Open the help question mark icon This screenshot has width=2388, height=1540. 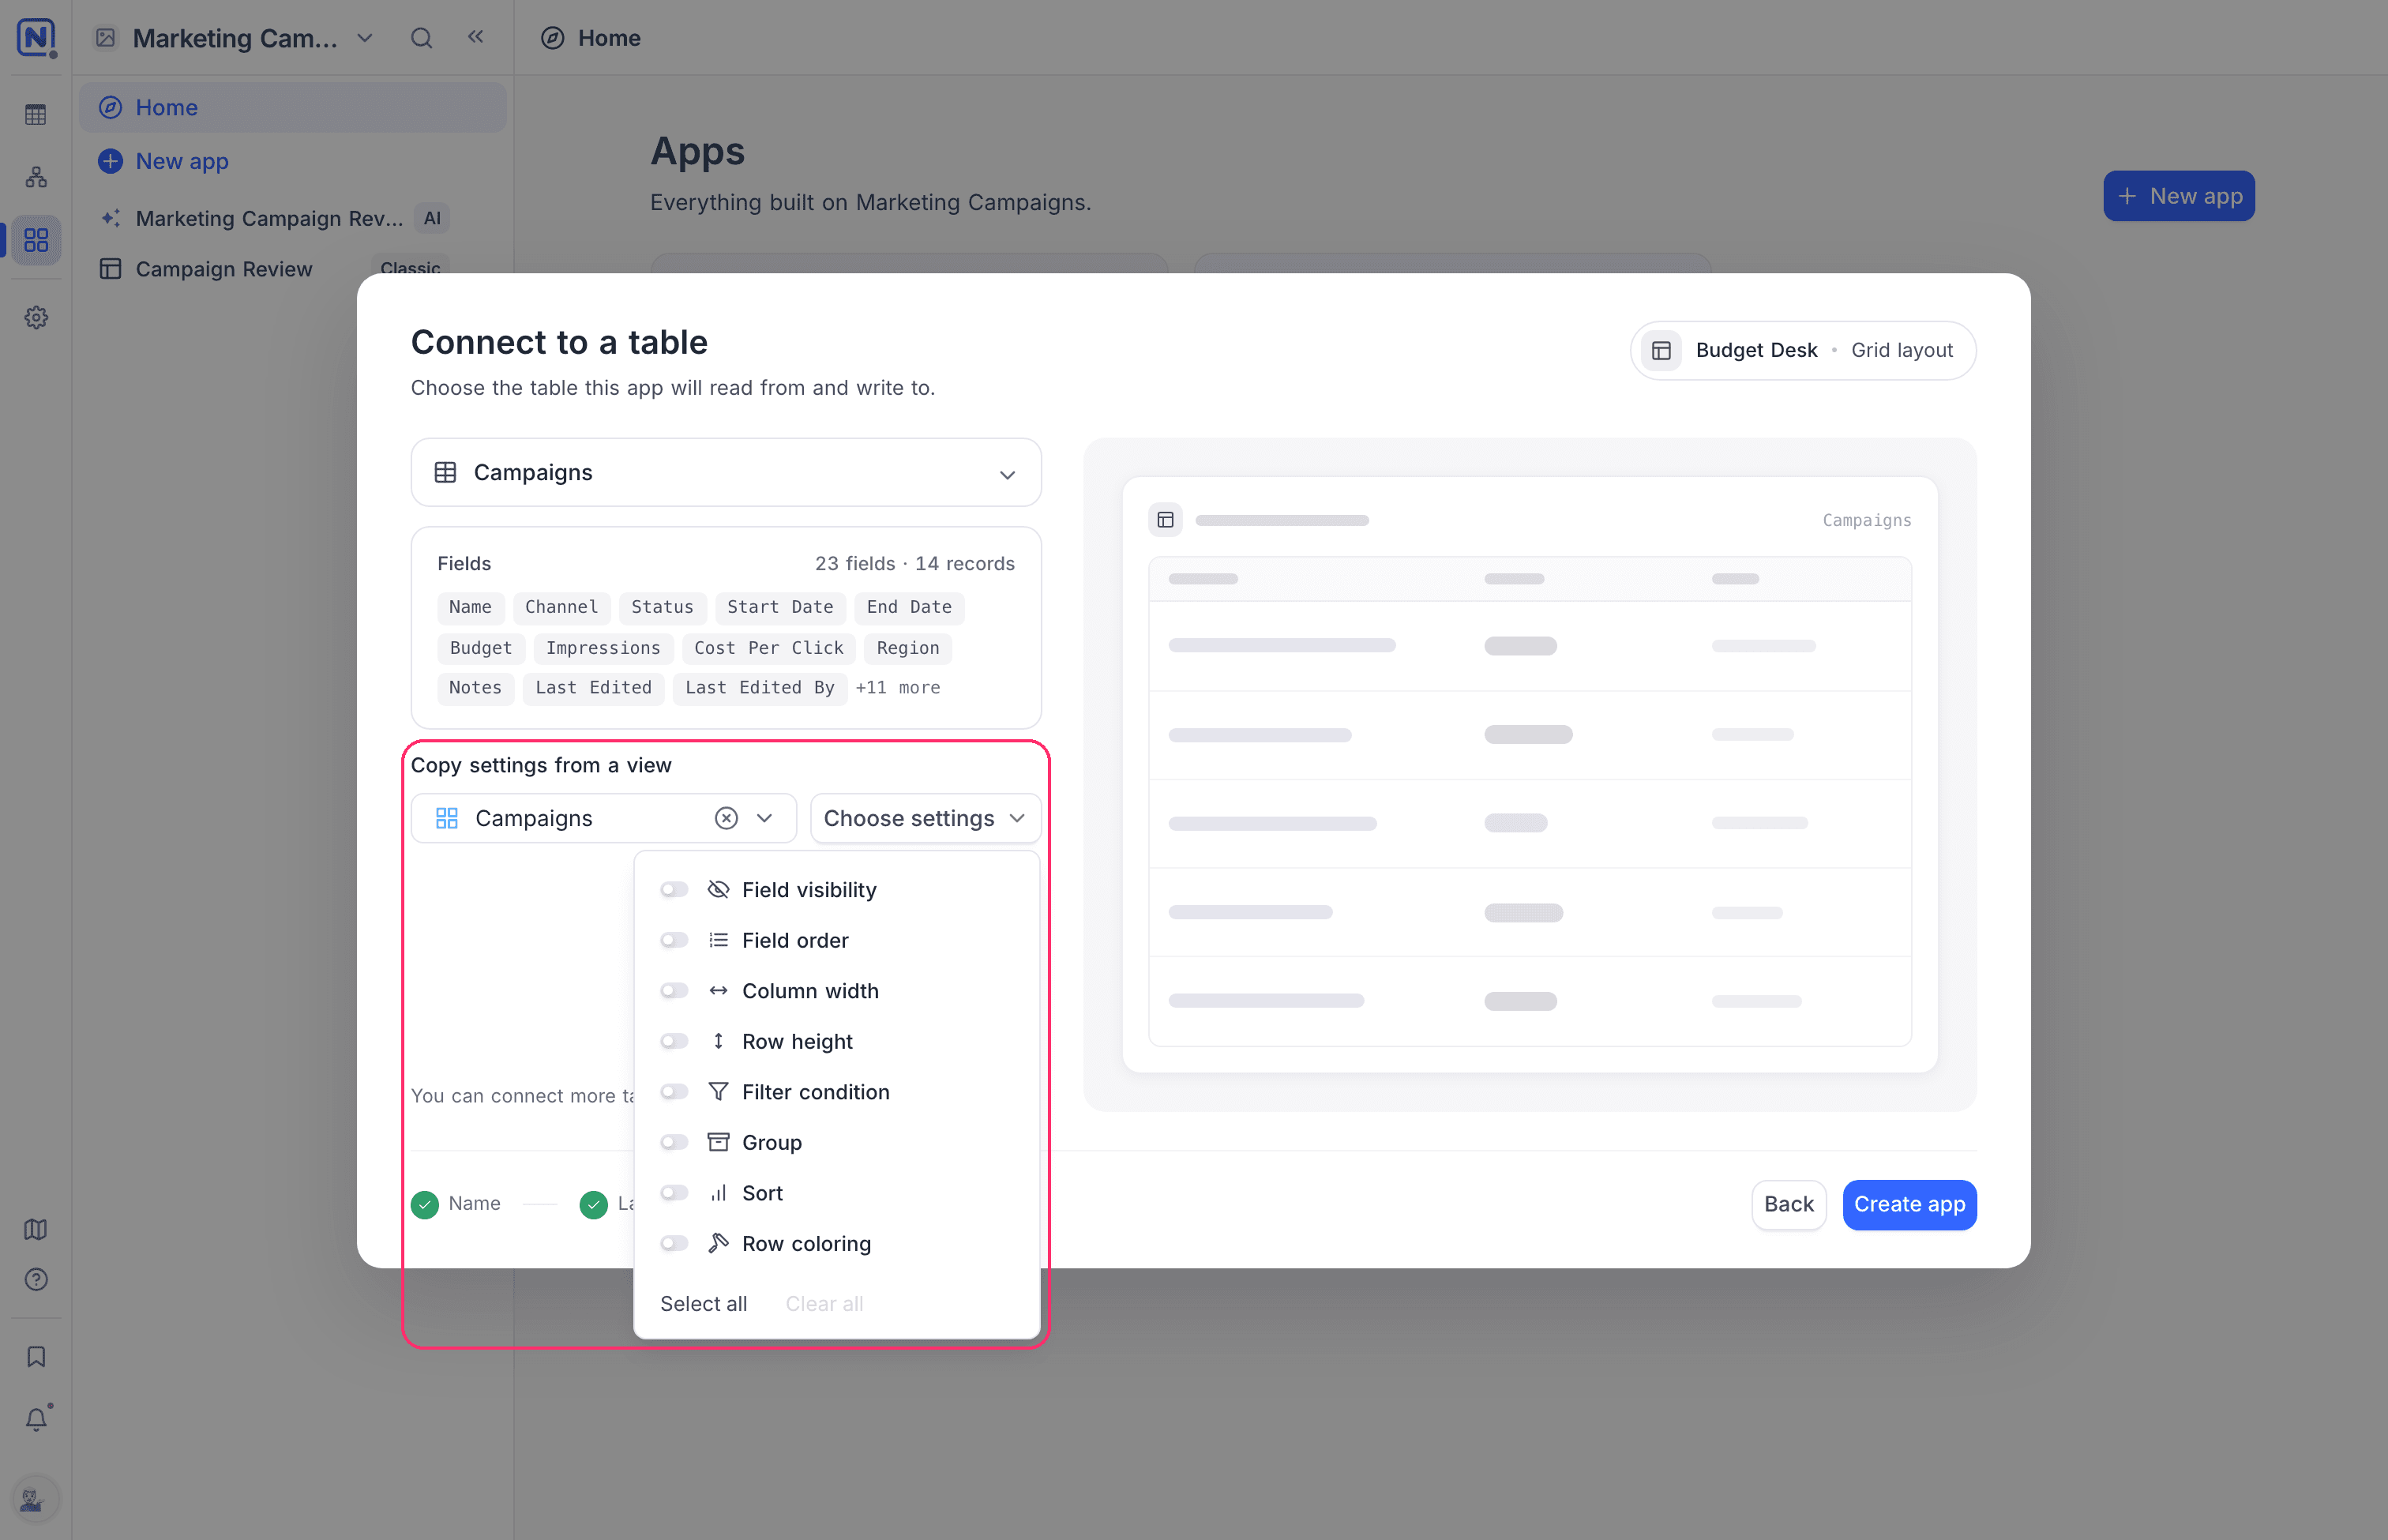[x=36, y=1279]
